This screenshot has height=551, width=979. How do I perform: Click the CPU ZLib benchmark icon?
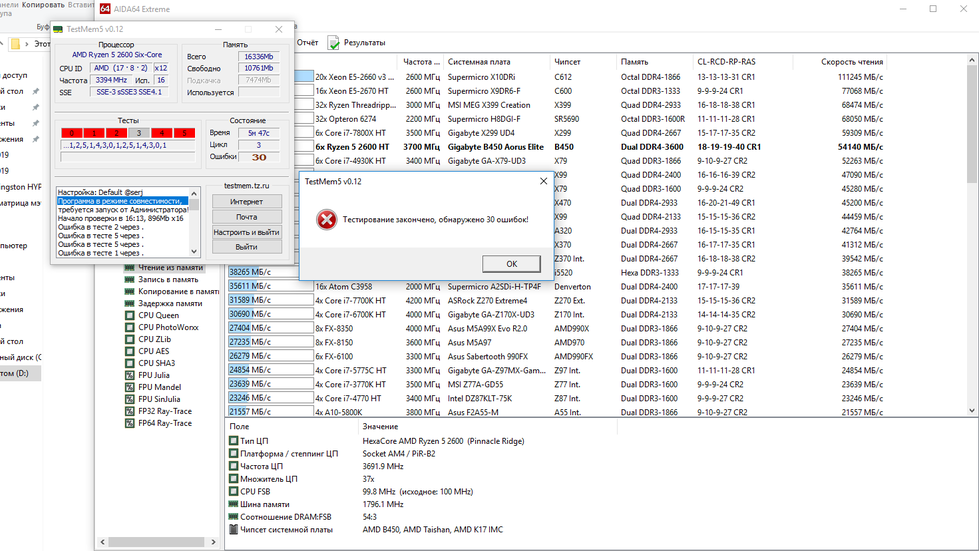click(129, 339)
